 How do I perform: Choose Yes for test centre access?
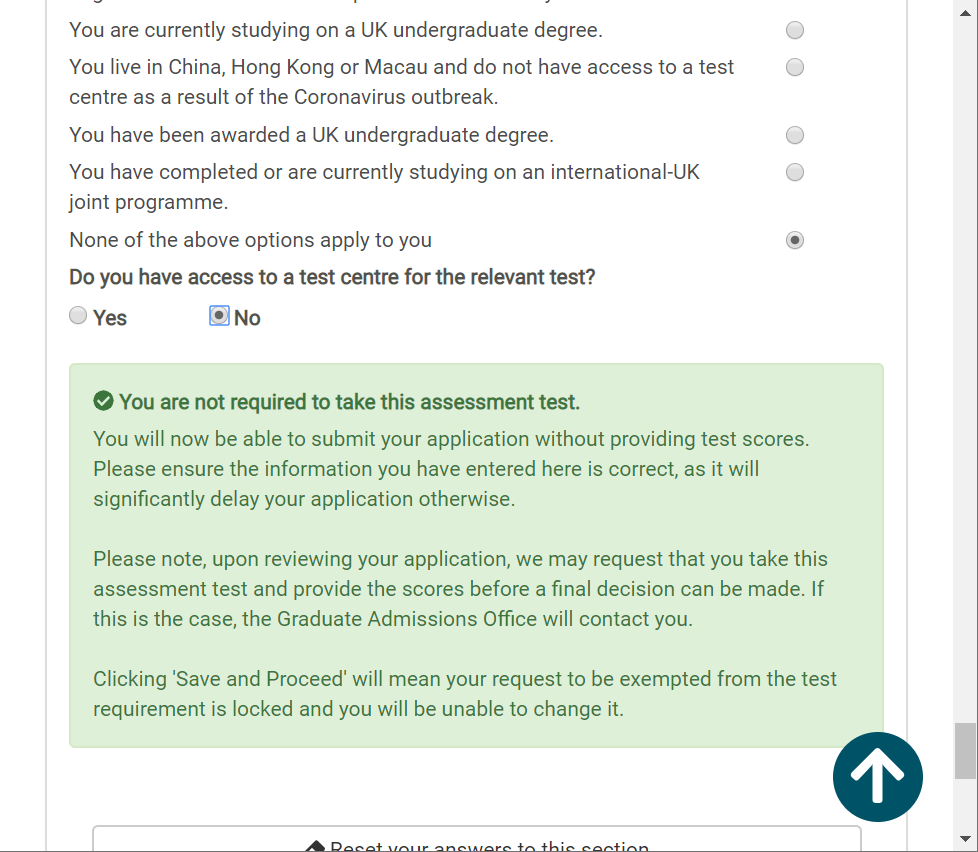click(x=78, y=316)
